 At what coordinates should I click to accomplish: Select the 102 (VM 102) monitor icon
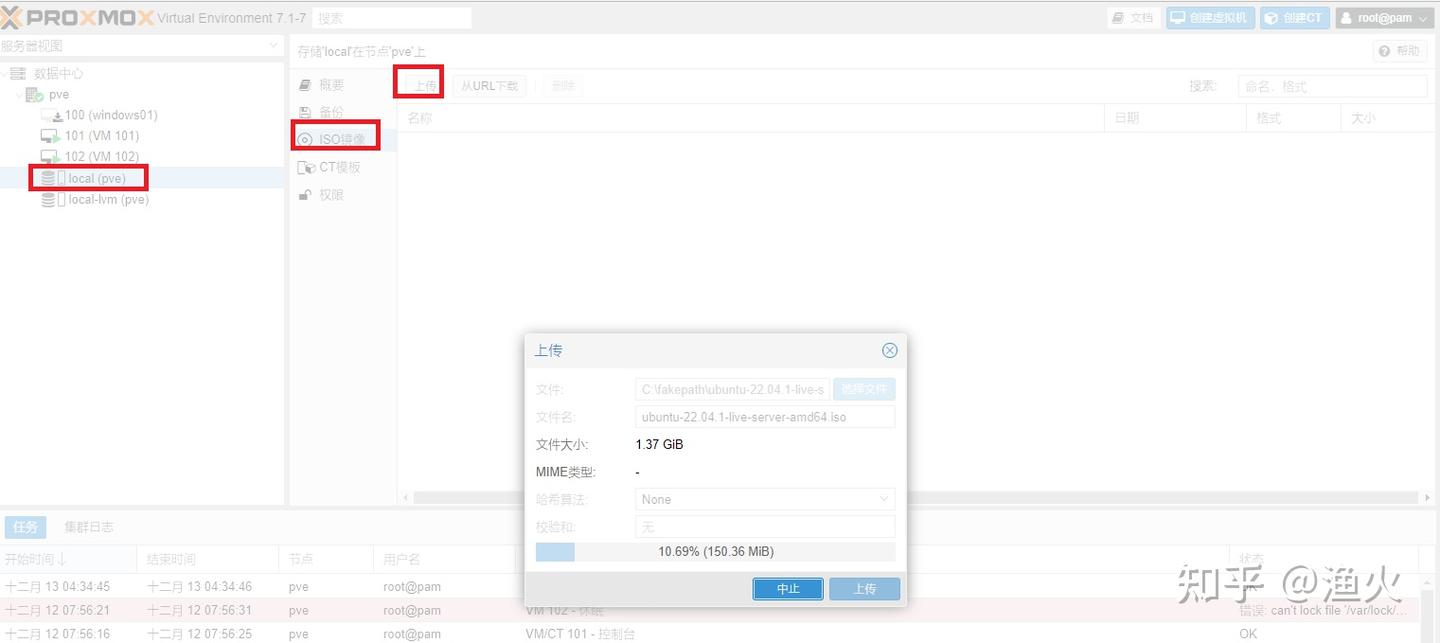pyautogui.click(x=51, y=157)
